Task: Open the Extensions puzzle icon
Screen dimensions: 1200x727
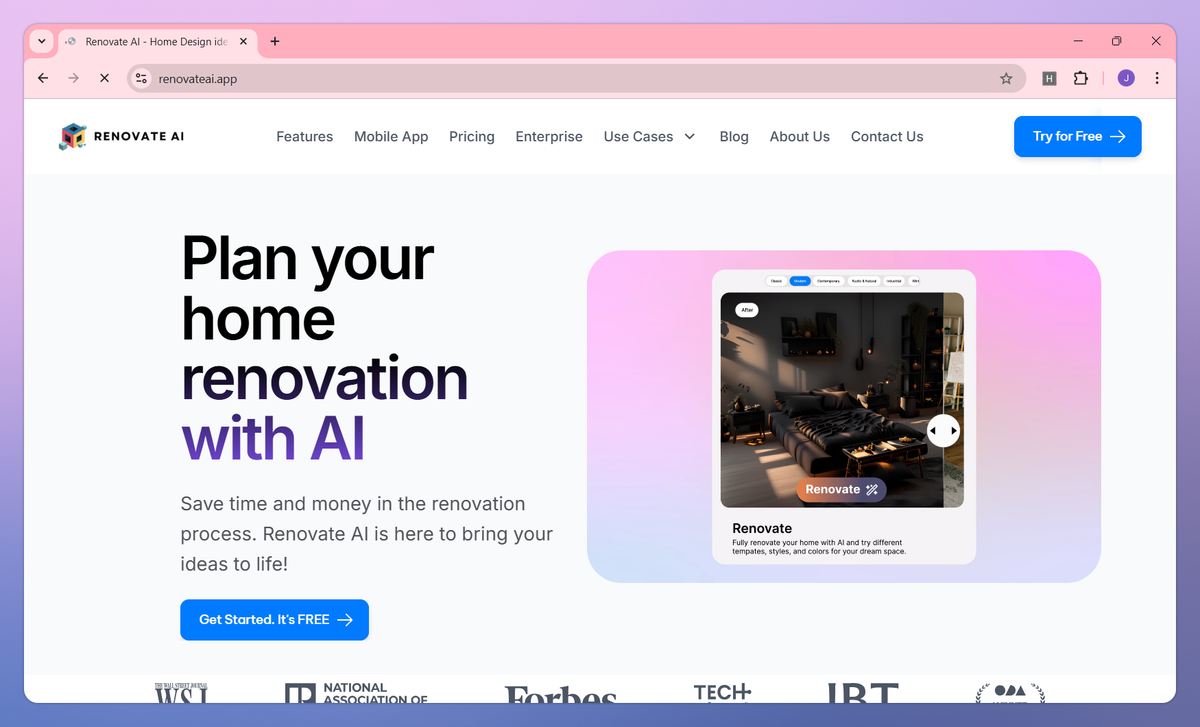Action: coord(1081,78)
